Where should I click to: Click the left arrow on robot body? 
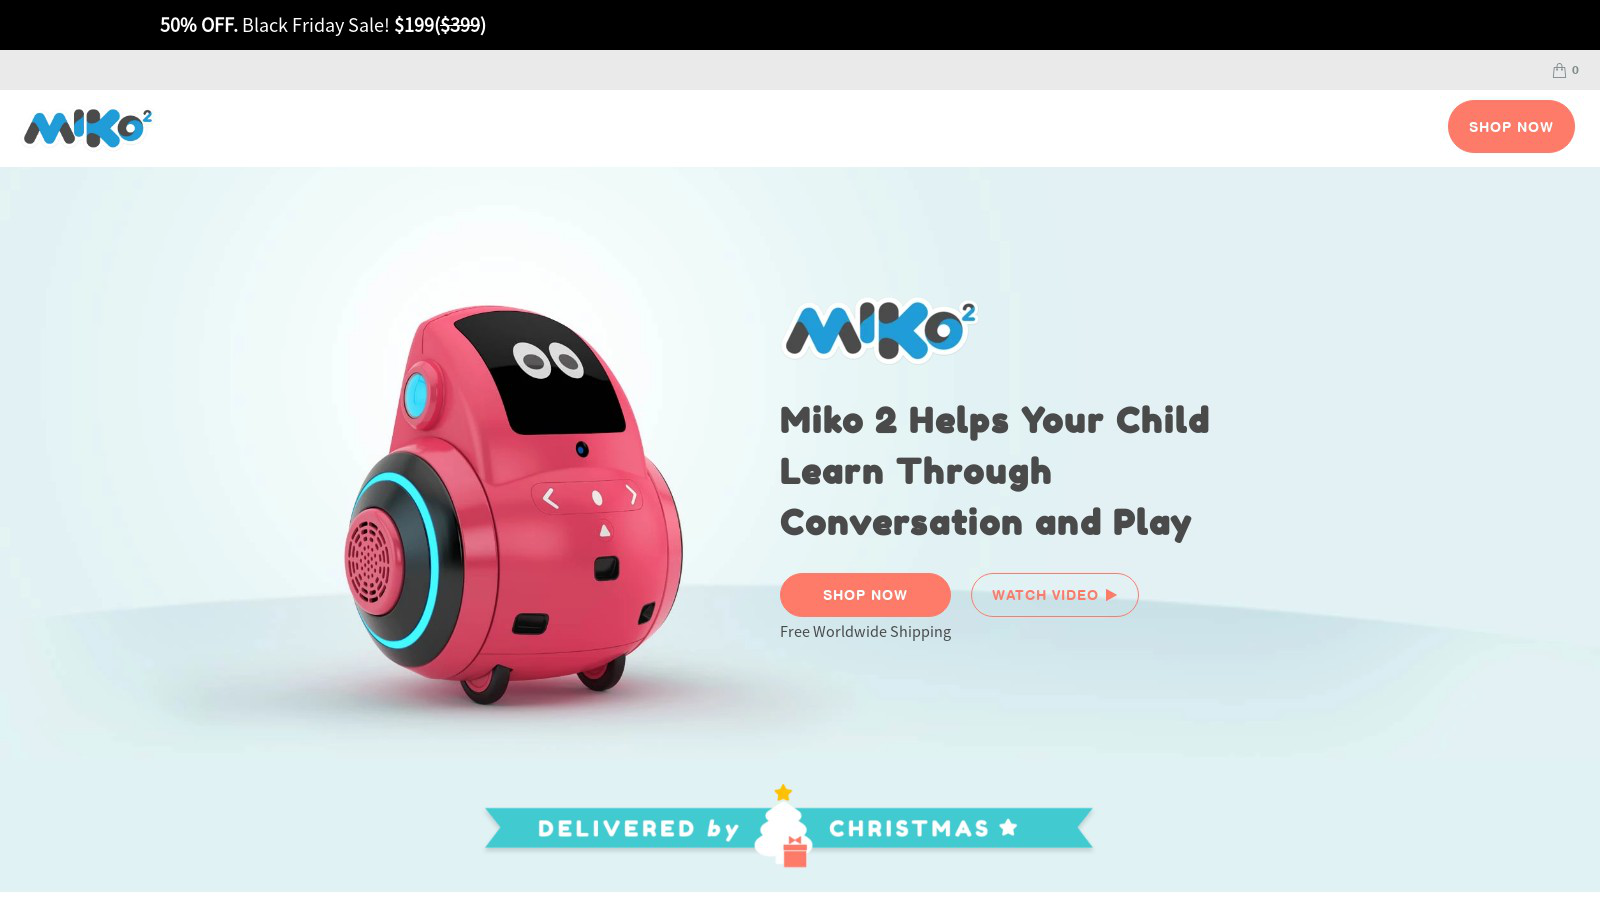(550, 498)
